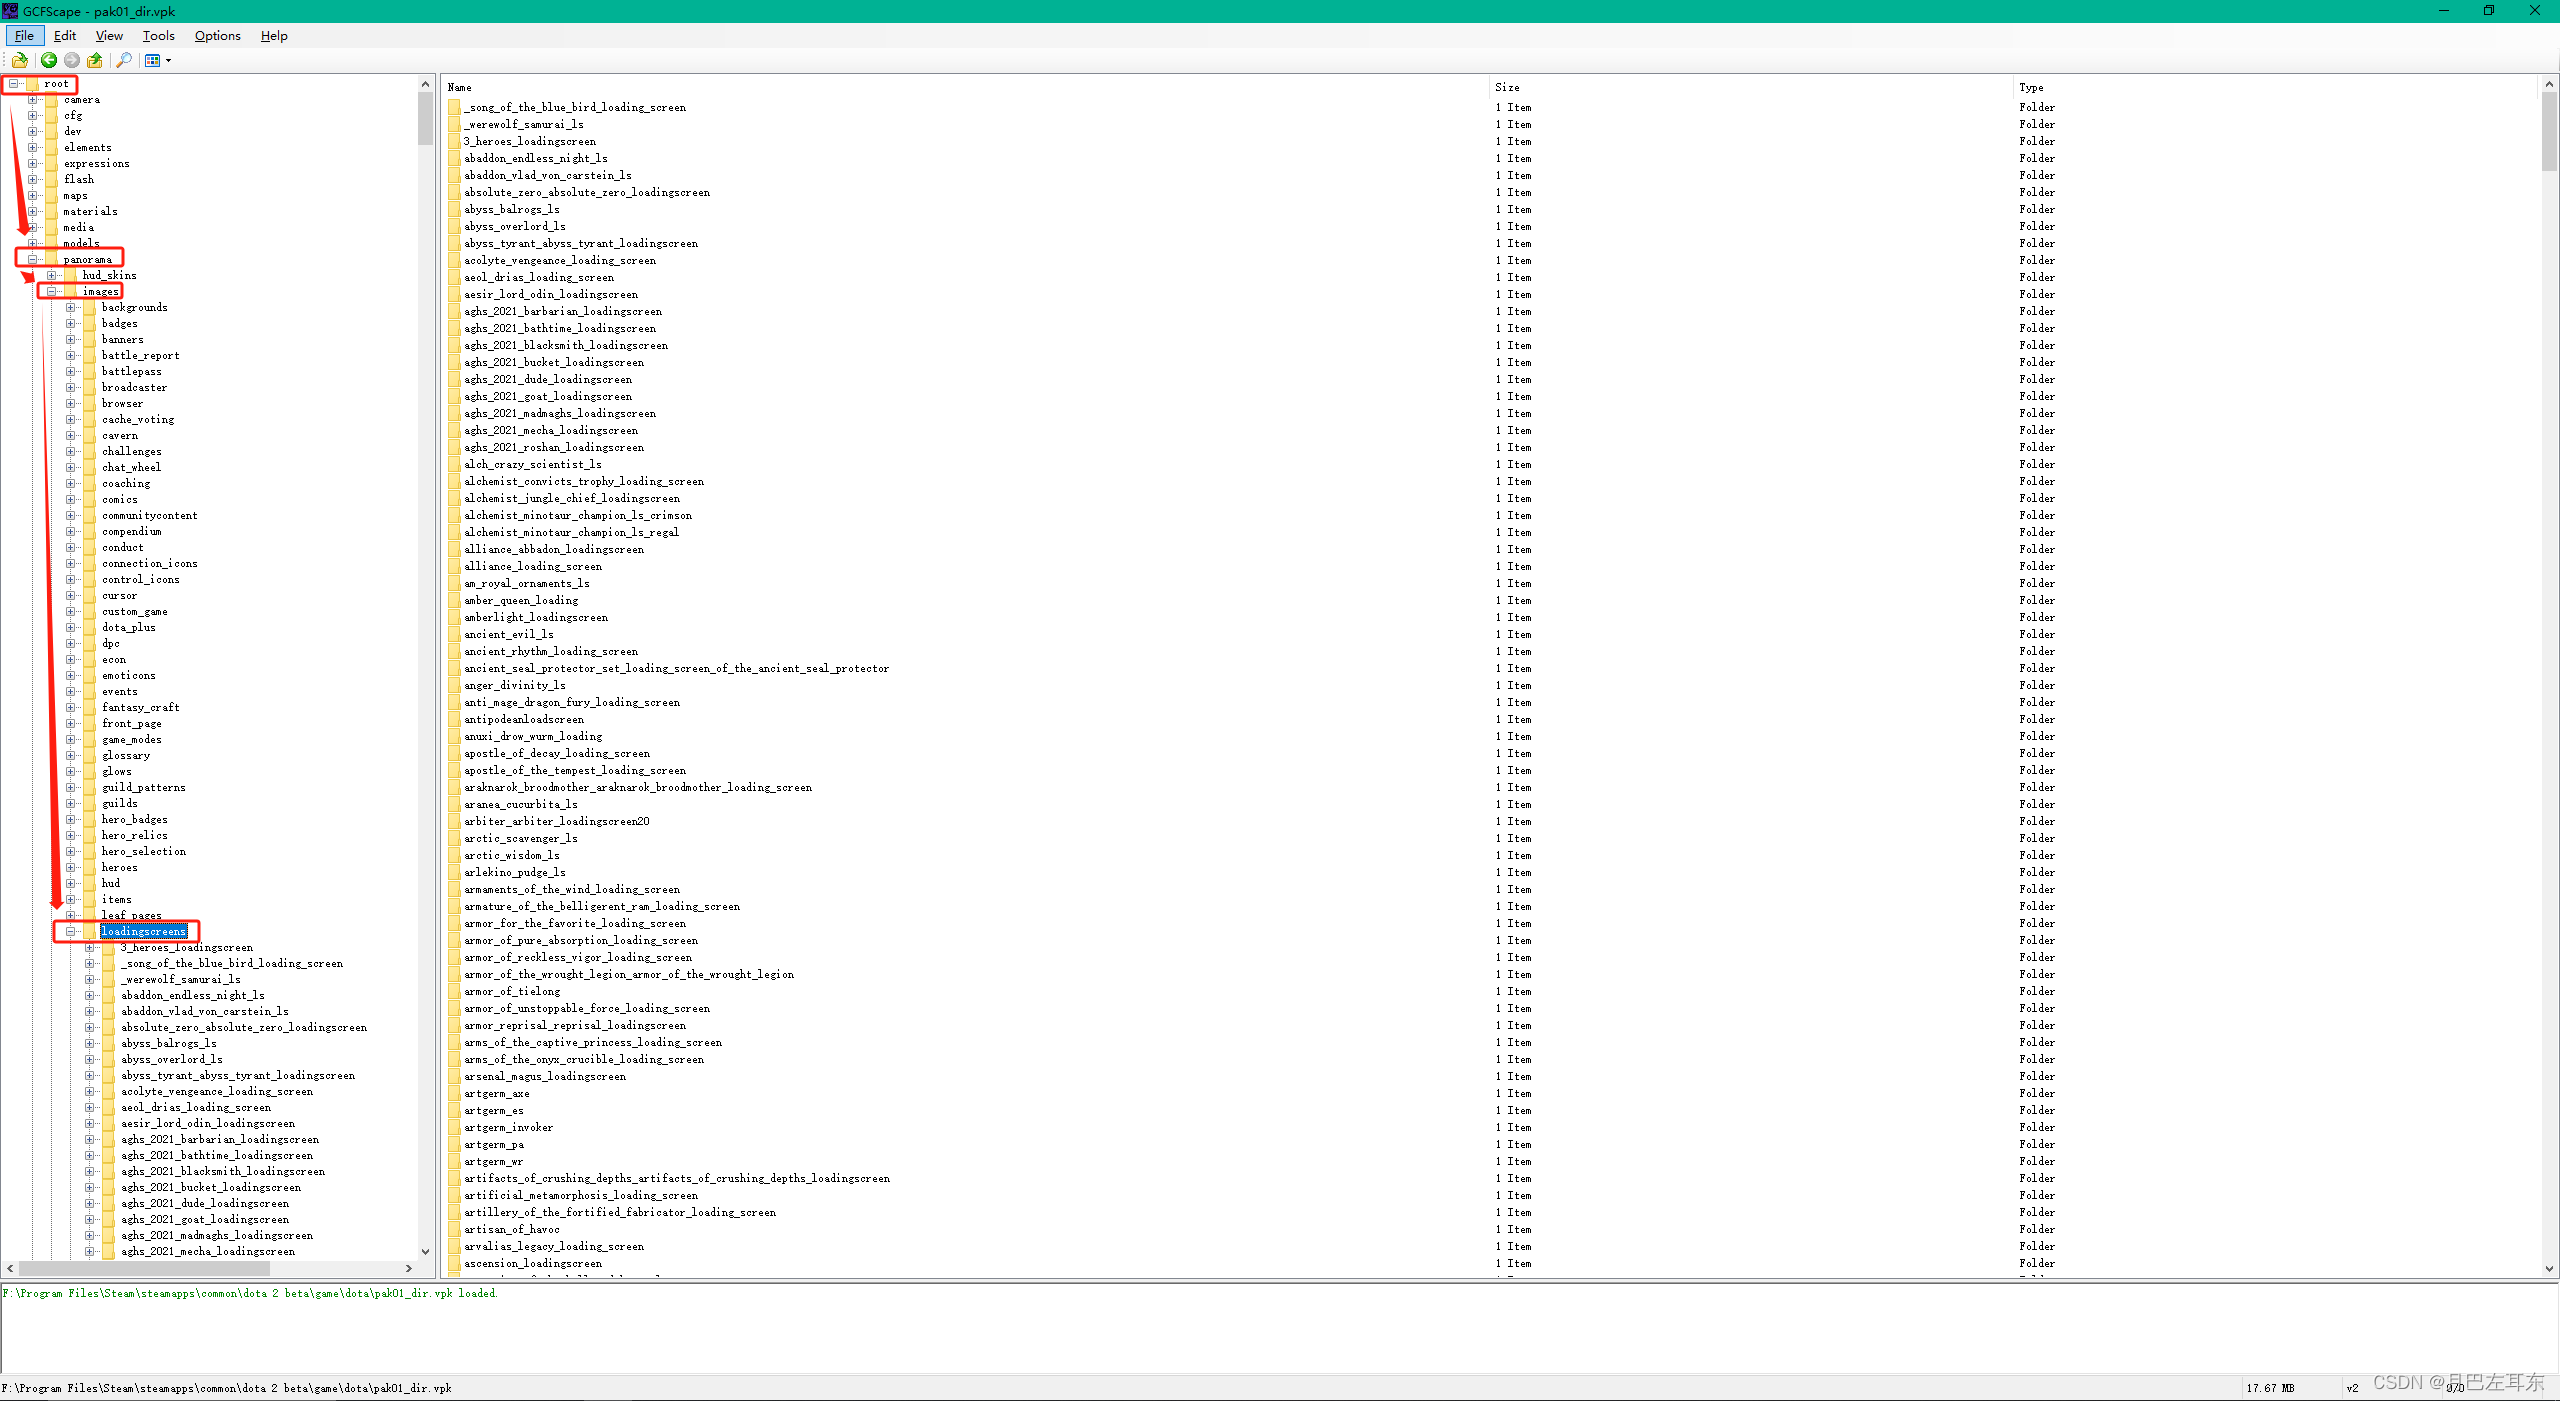Select amber_queen_loading in the file list
Screen dimensions: 2560x1401
click(521, 601)
